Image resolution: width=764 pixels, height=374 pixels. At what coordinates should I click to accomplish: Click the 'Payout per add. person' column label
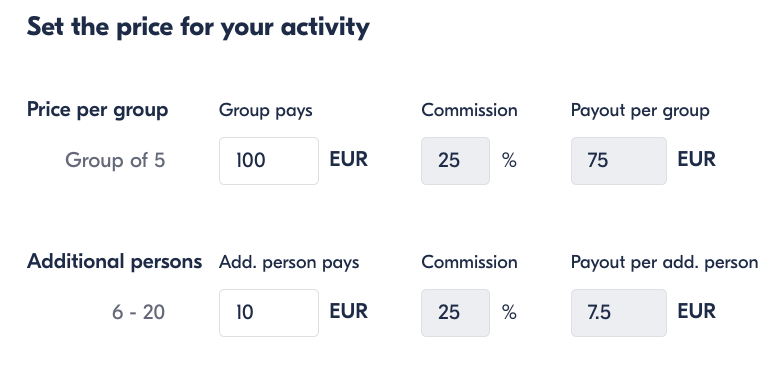[x=665, y=262]
